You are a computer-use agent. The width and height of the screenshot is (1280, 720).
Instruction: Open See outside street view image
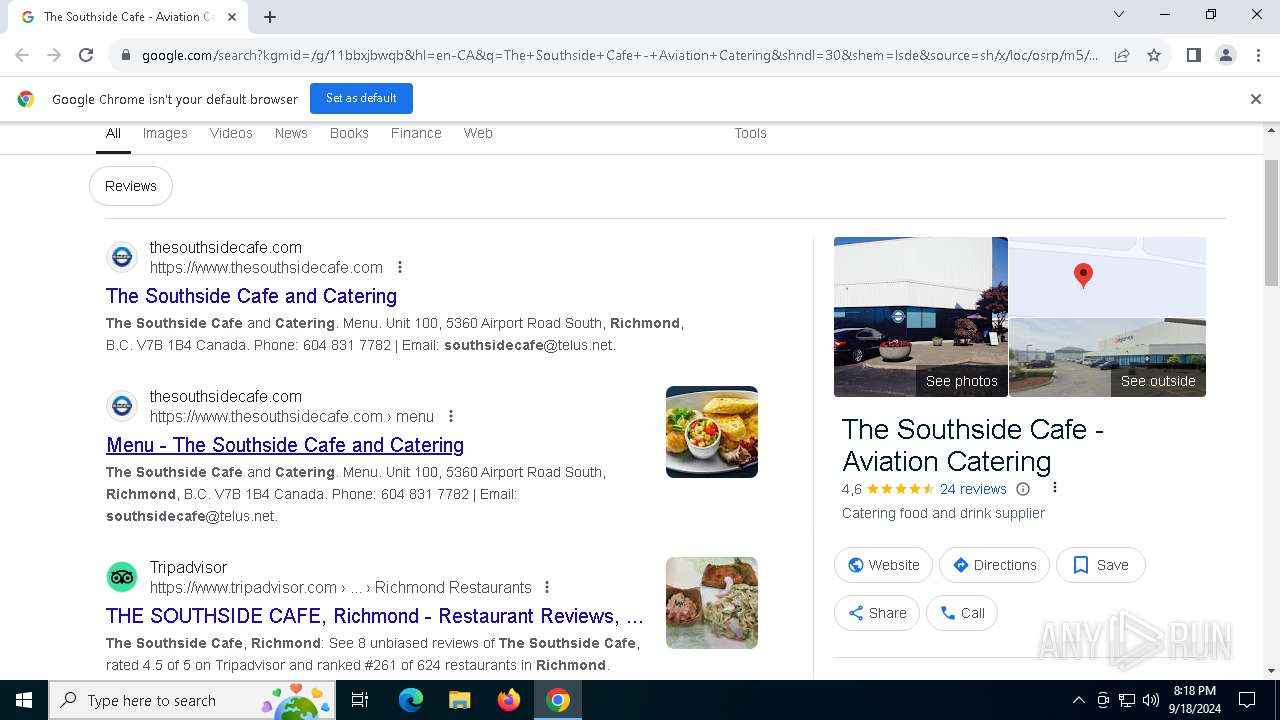1107,357
